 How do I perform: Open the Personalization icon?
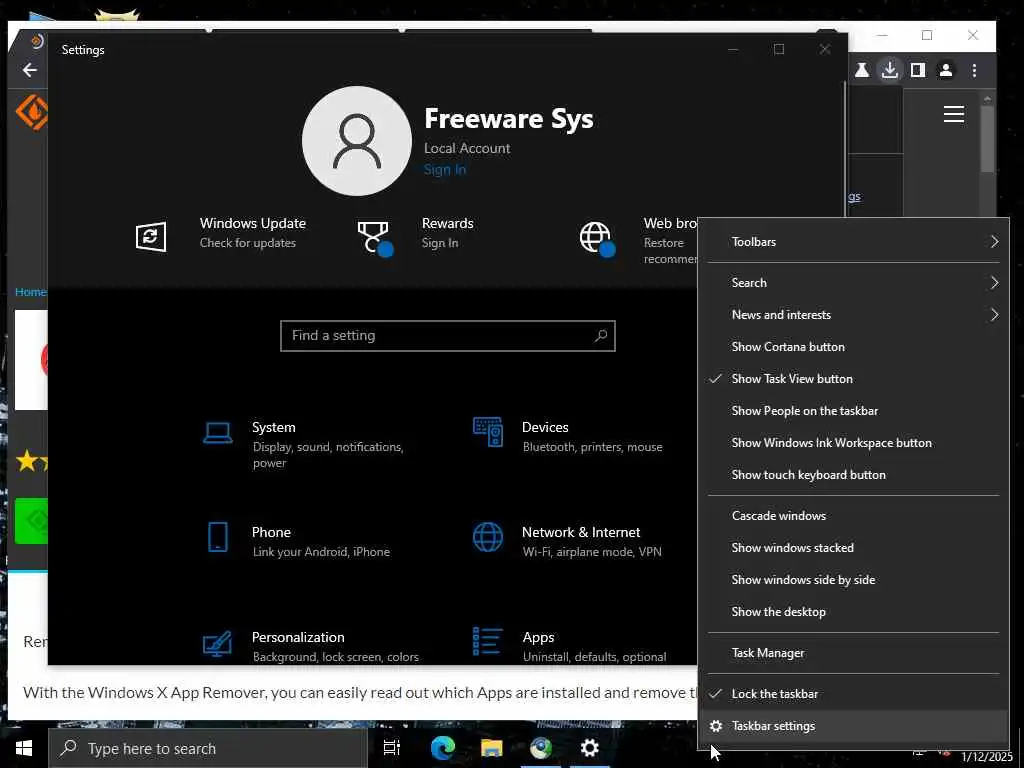coord(217,643)
